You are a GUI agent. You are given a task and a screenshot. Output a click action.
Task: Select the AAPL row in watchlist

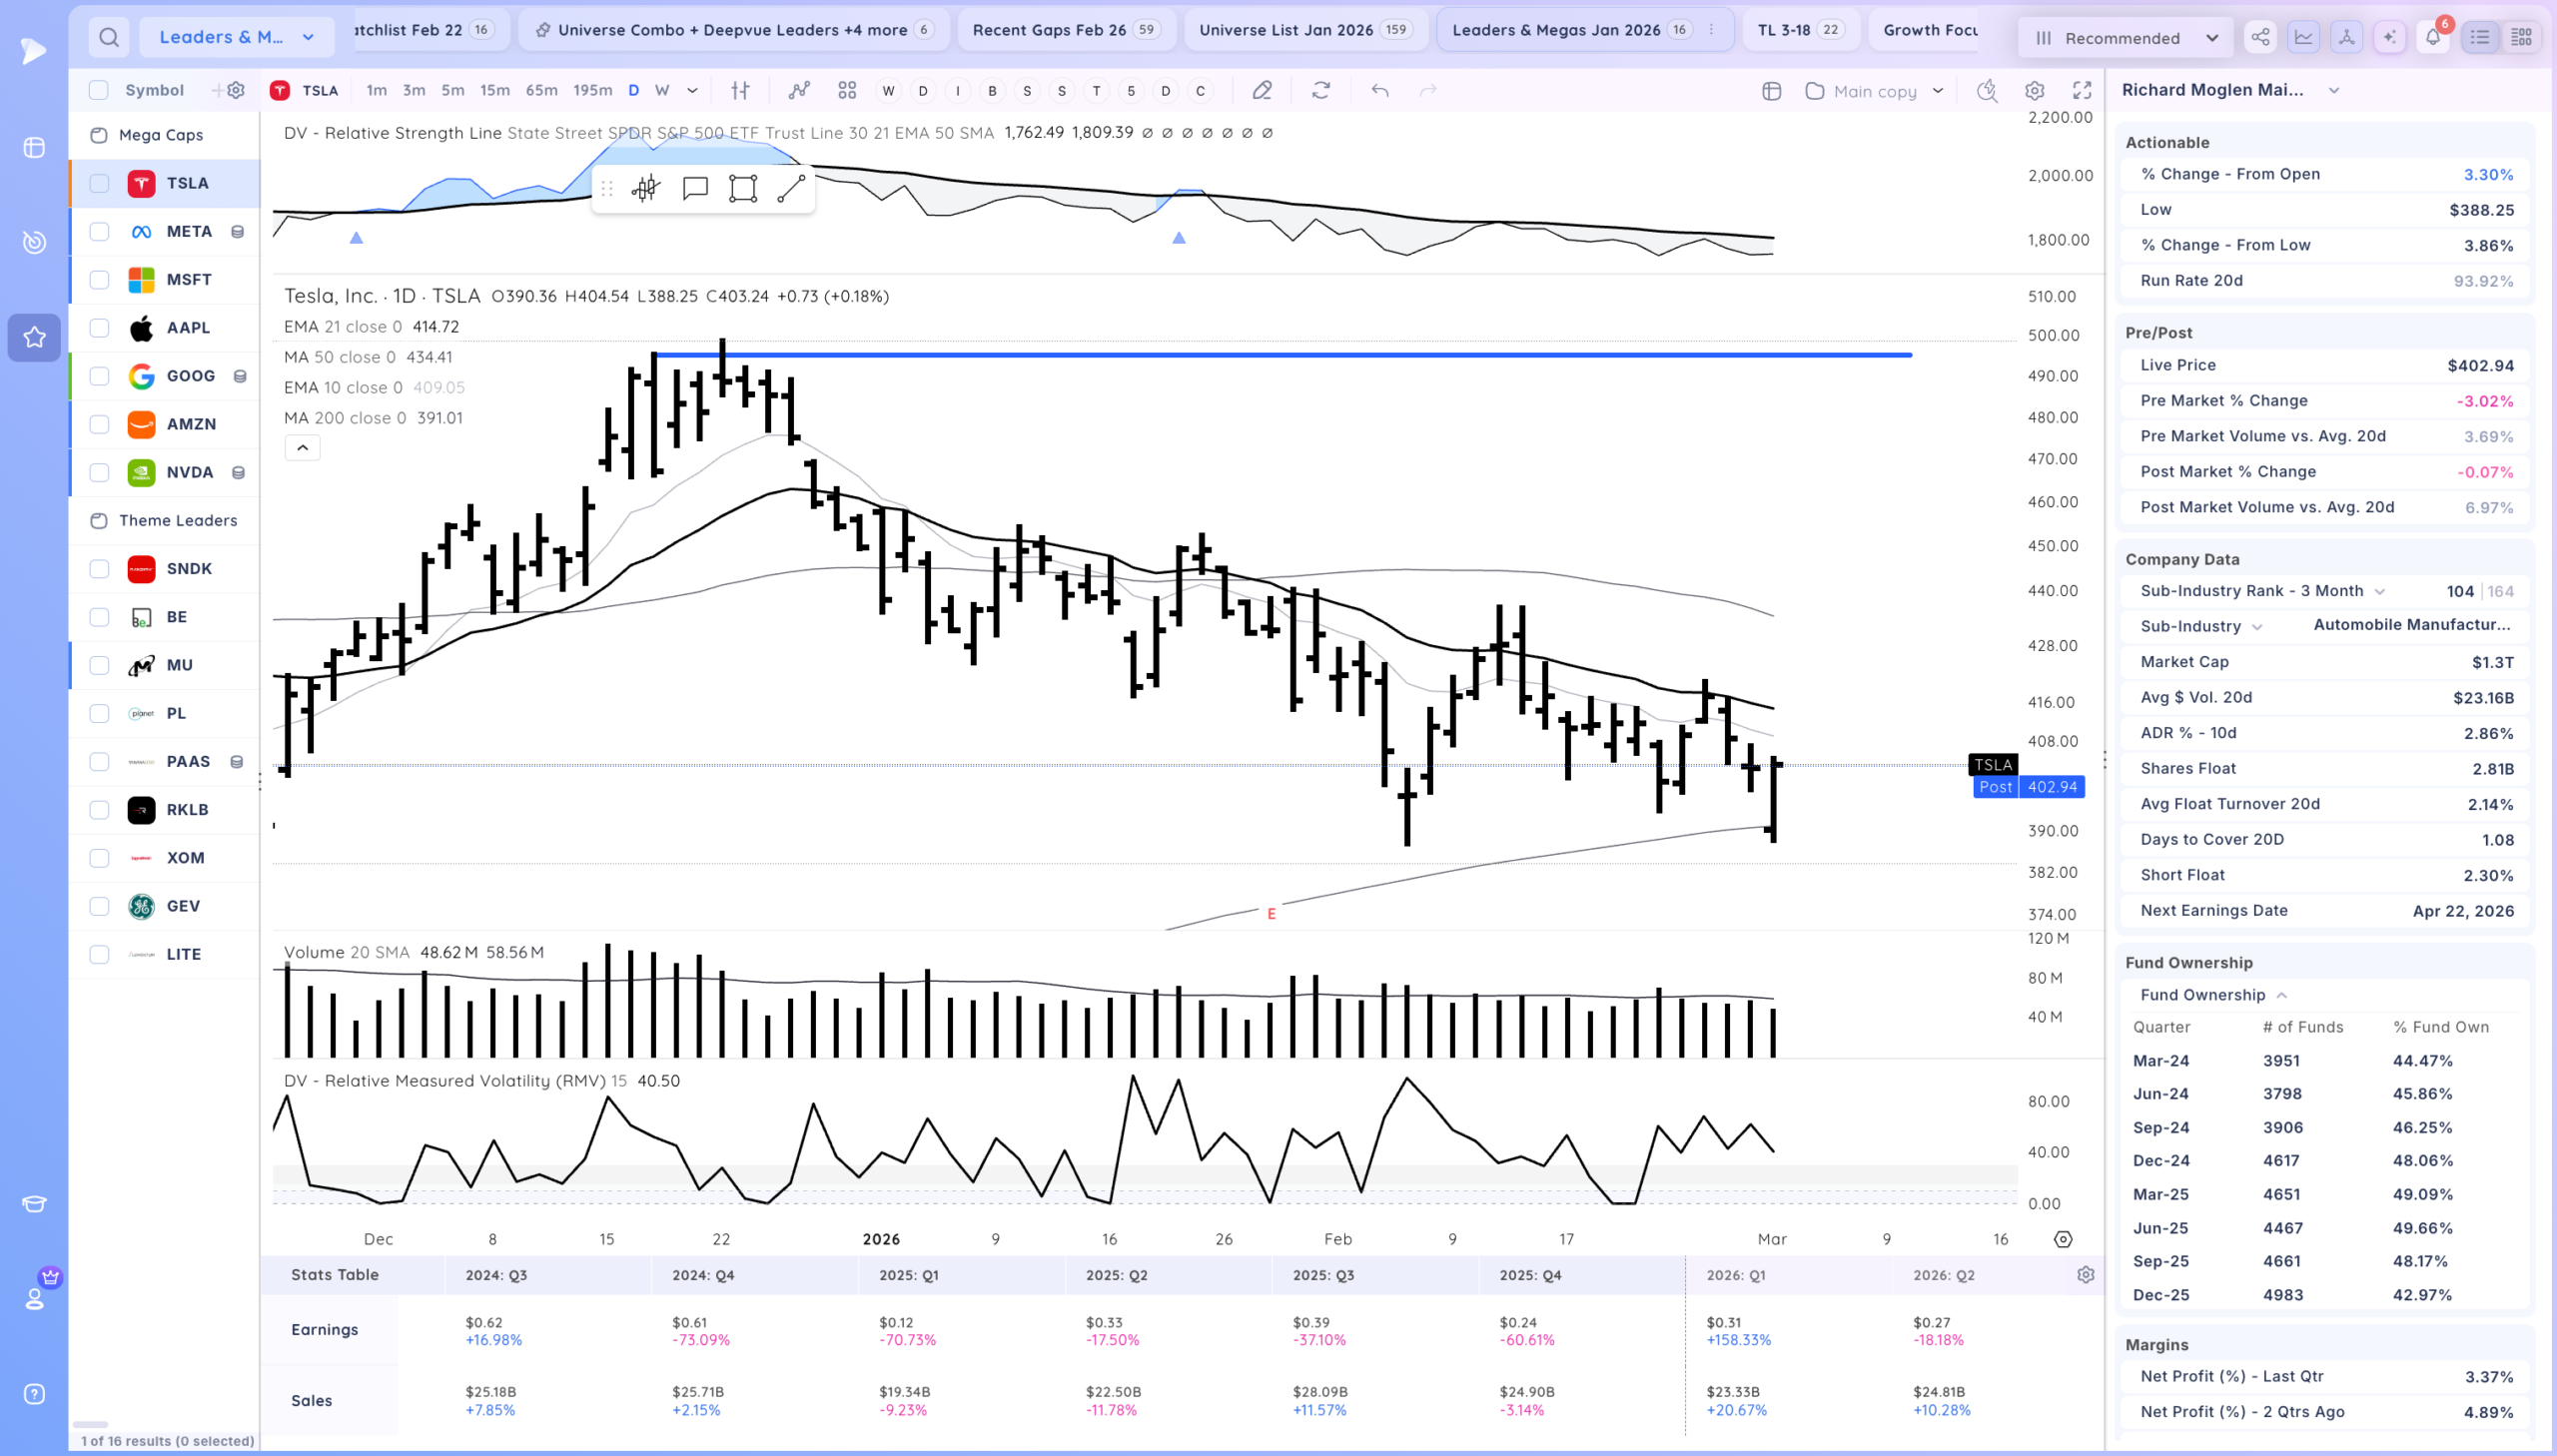tap(165, 328)
